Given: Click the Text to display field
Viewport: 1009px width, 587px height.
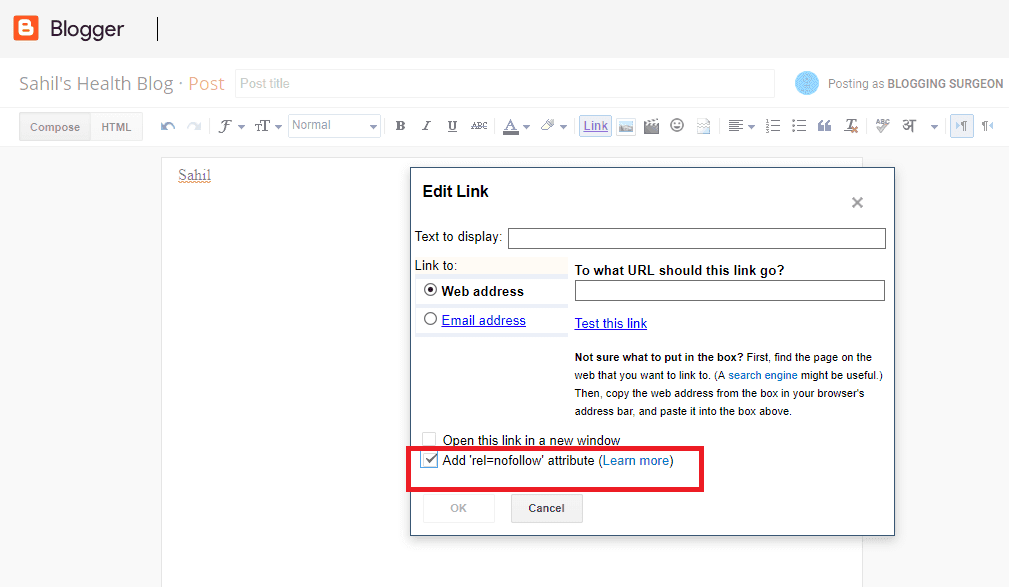Looking at the screenshot, I should (x=697, y=238).
